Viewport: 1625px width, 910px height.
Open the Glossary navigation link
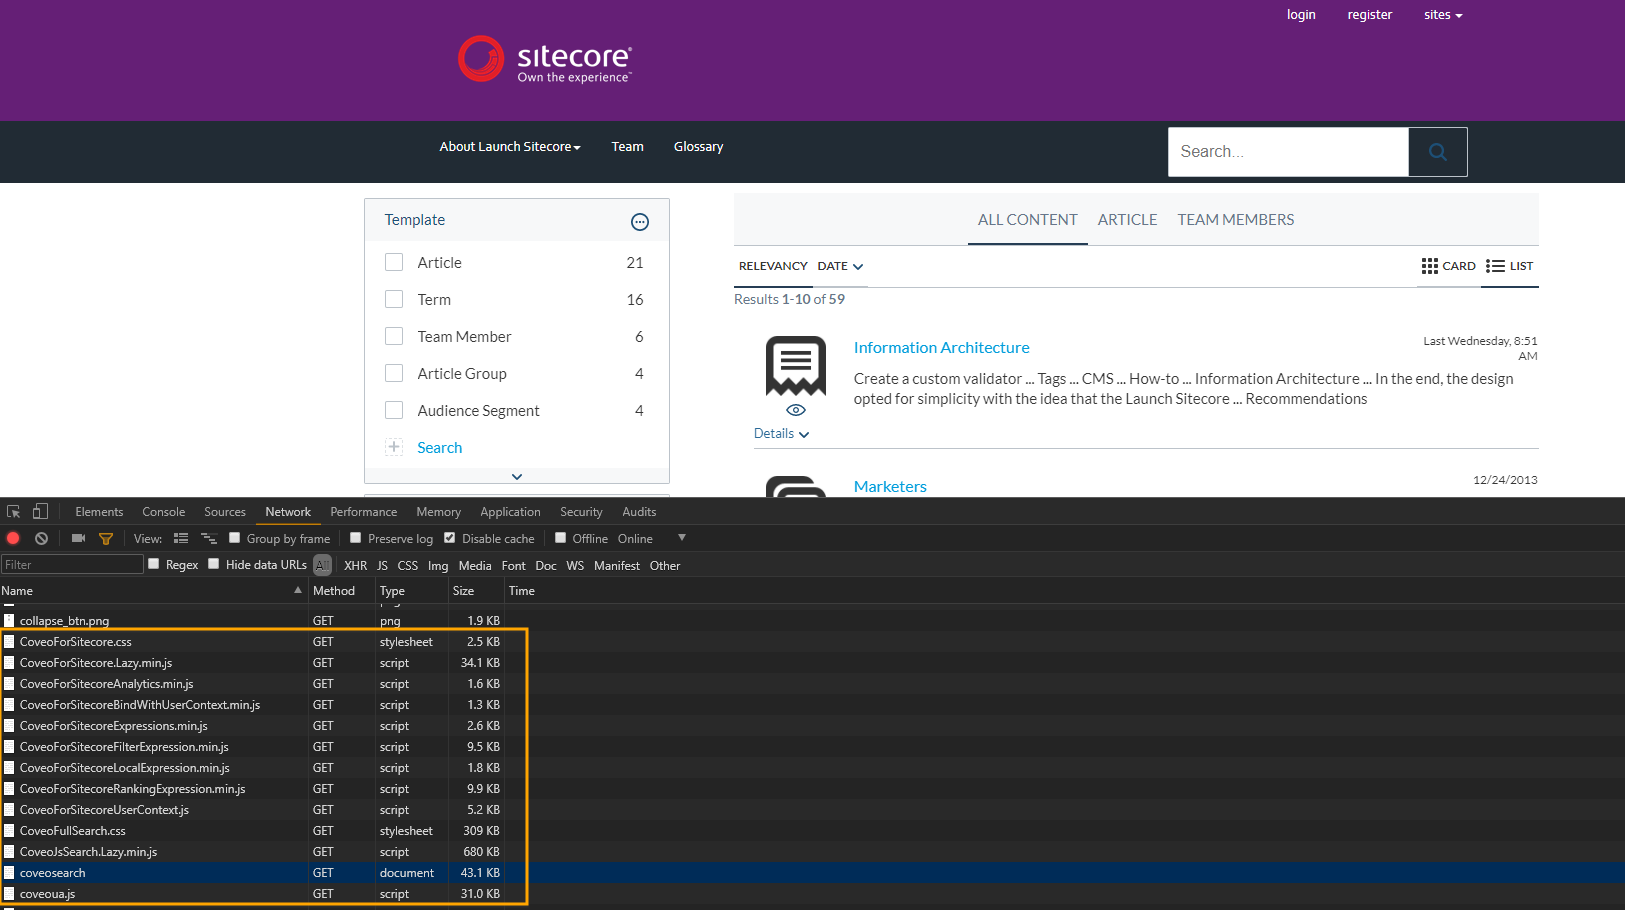(x=699, y=147)
